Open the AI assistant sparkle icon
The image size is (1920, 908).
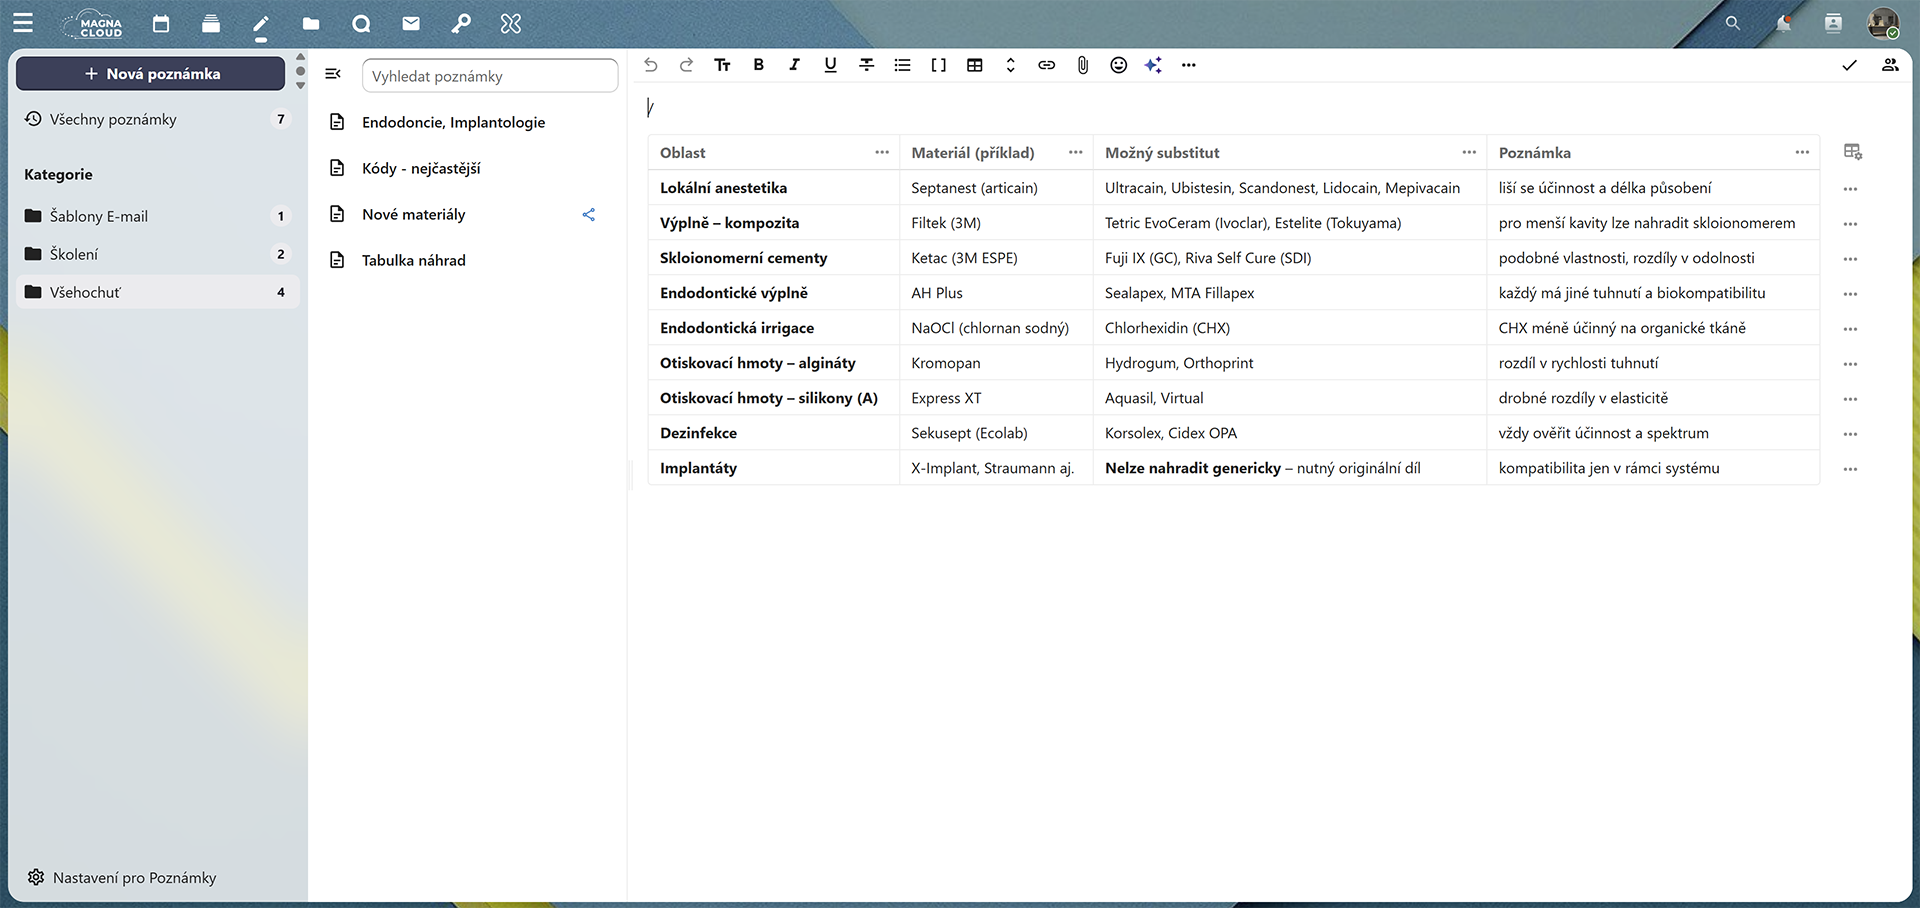coord(1153,65)
